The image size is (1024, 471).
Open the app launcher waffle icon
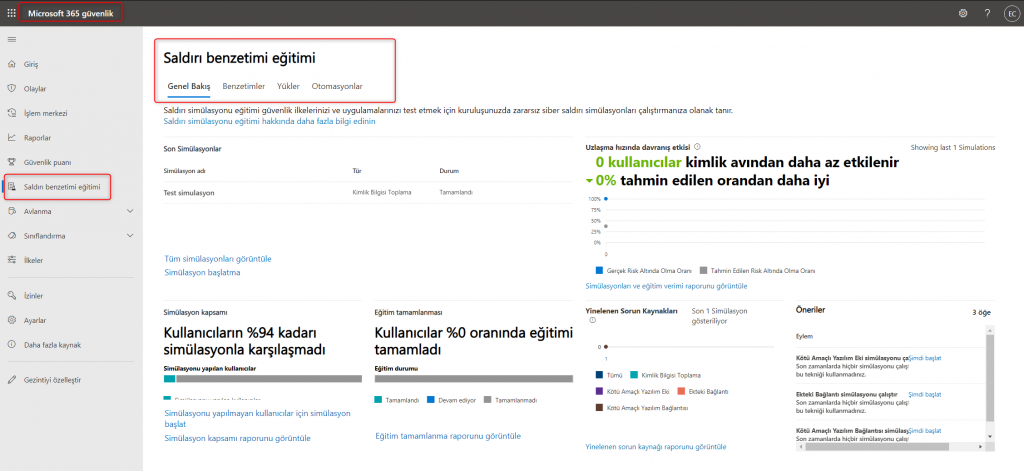pyautogui.click(x=12, y=13)
